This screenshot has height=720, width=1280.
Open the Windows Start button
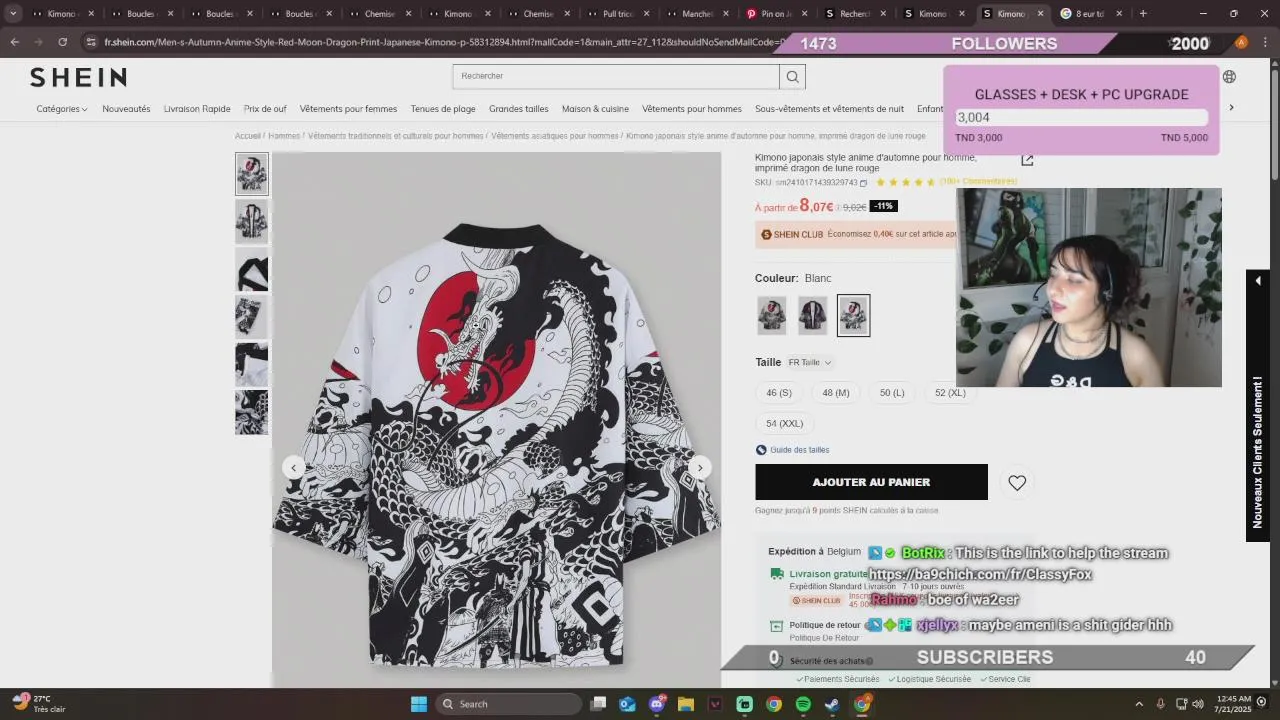coord(419,704)
